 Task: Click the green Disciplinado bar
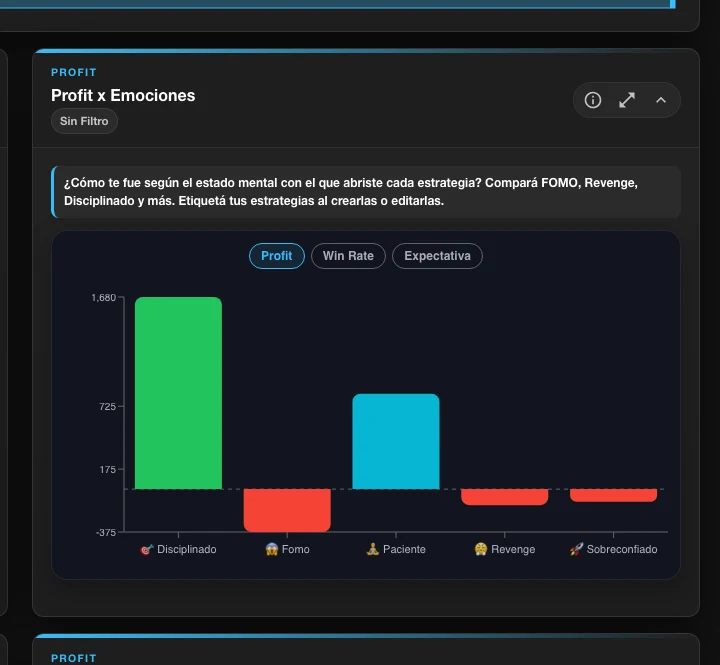click(x=178, y=393)
